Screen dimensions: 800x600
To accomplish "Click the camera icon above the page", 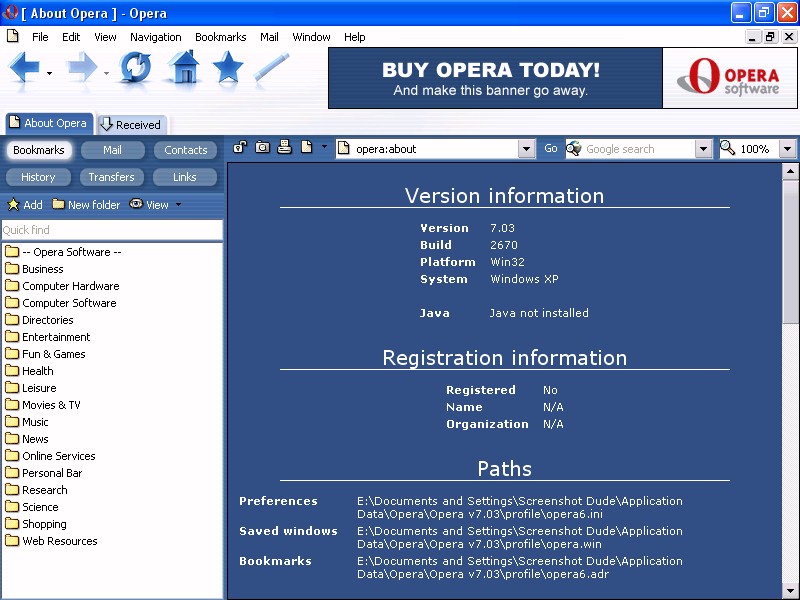I will tap(262, 148).
